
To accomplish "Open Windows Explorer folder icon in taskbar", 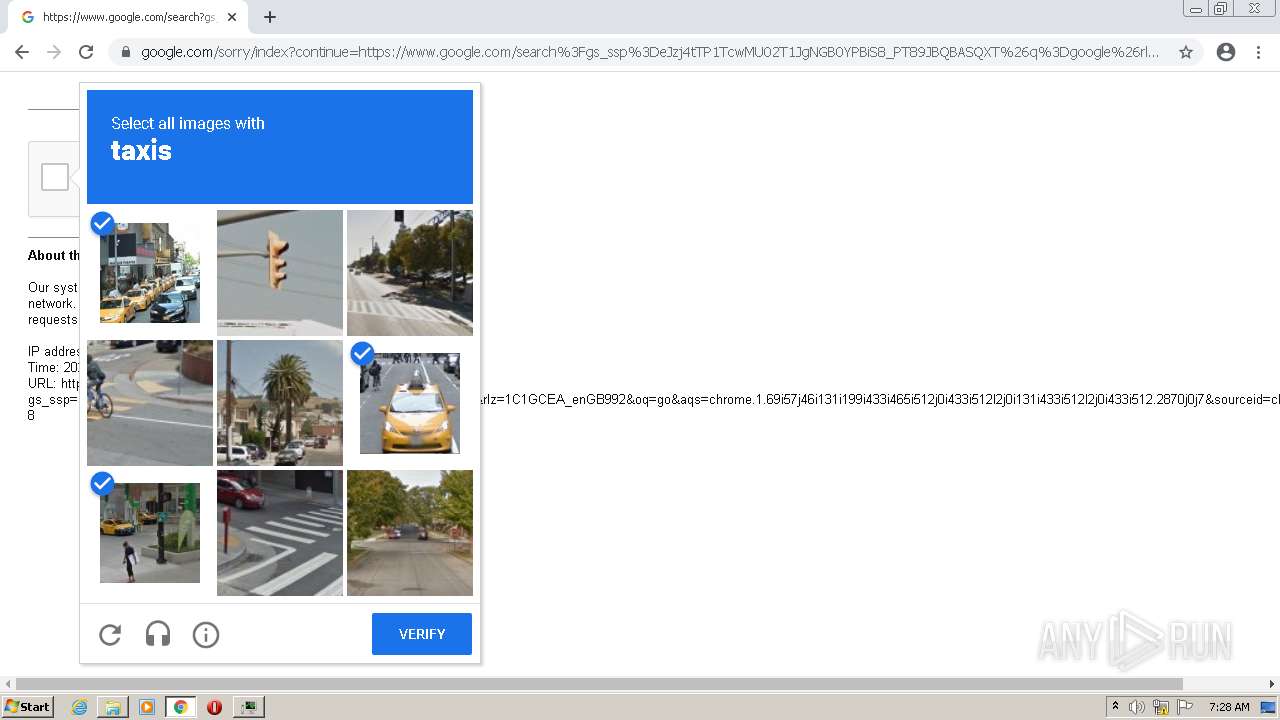I will click(113, 707).
